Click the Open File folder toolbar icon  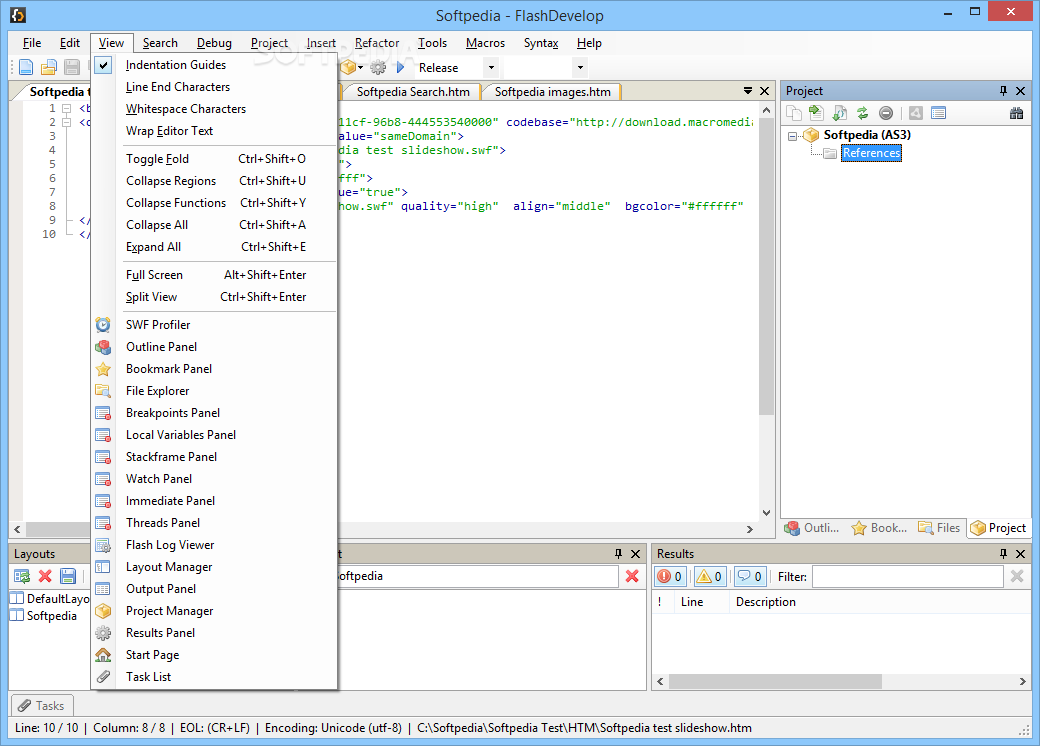pos(49,67)
